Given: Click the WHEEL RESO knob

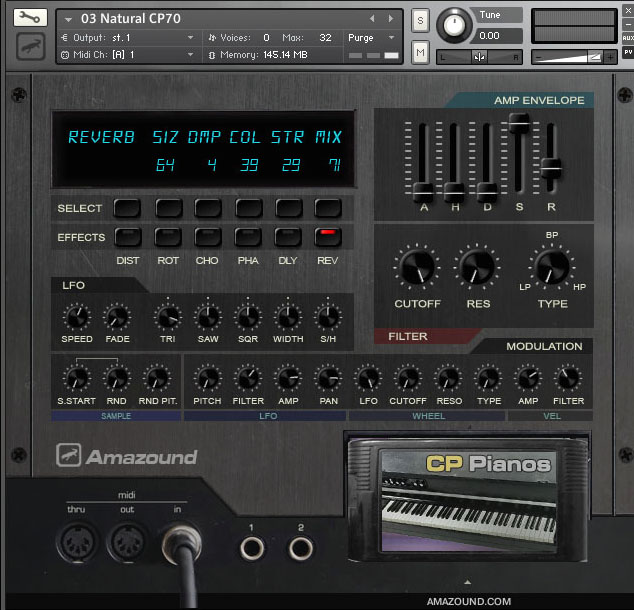Looking at the screenshot, I should (448, 378).
